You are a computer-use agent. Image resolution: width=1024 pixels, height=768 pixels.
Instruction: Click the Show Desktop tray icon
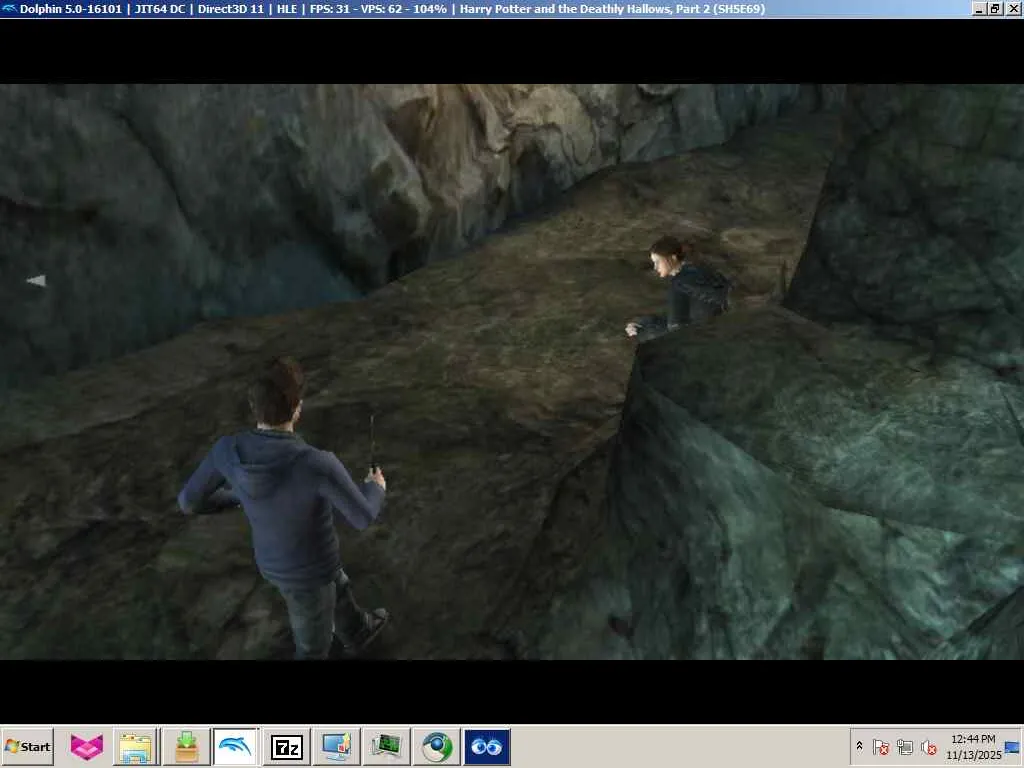tap(1013, 747)
